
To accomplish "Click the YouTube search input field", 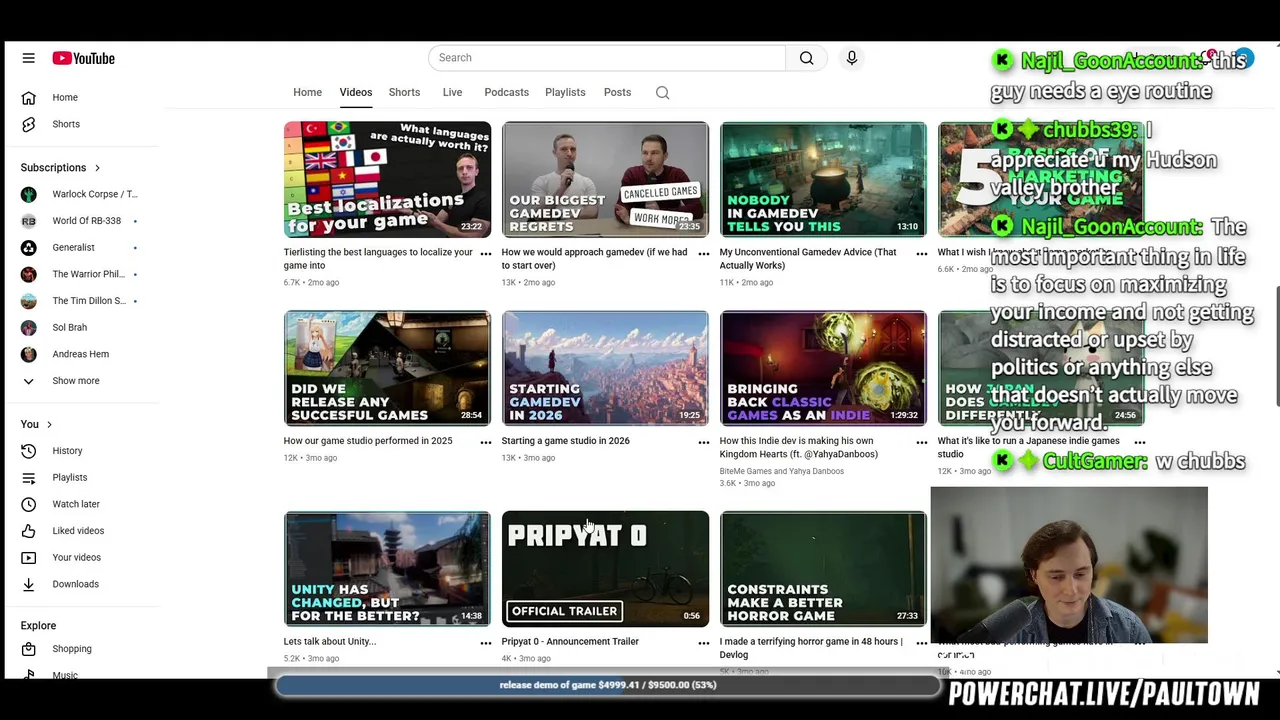I will tap(607, 58).
